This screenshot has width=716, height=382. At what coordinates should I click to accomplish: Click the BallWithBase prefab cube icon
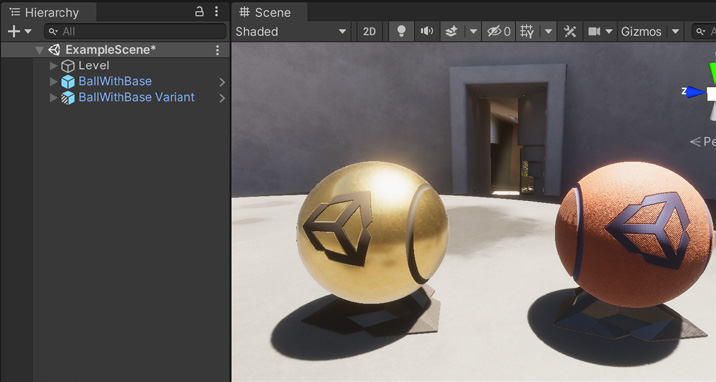pos(68,82)
